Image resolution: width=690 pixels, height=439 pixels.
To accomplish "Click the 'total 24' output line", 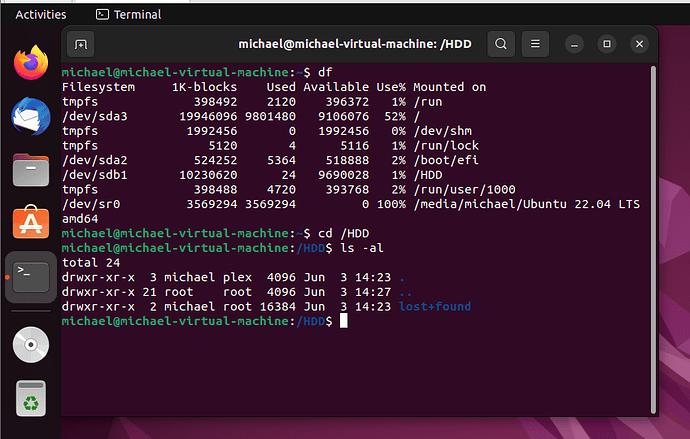I will click(91, 263).
